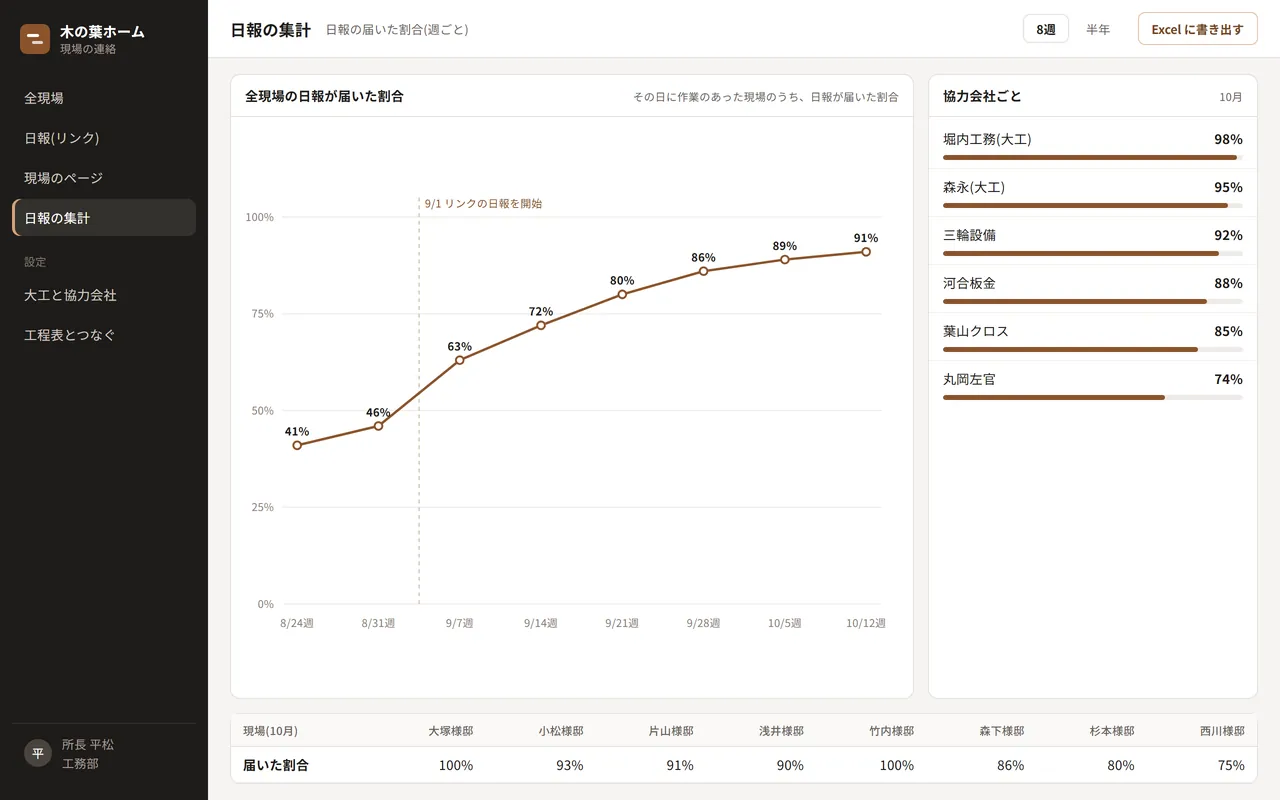Click the 46% data point for 8/31週
The image size is (1280, 800).
378,426
